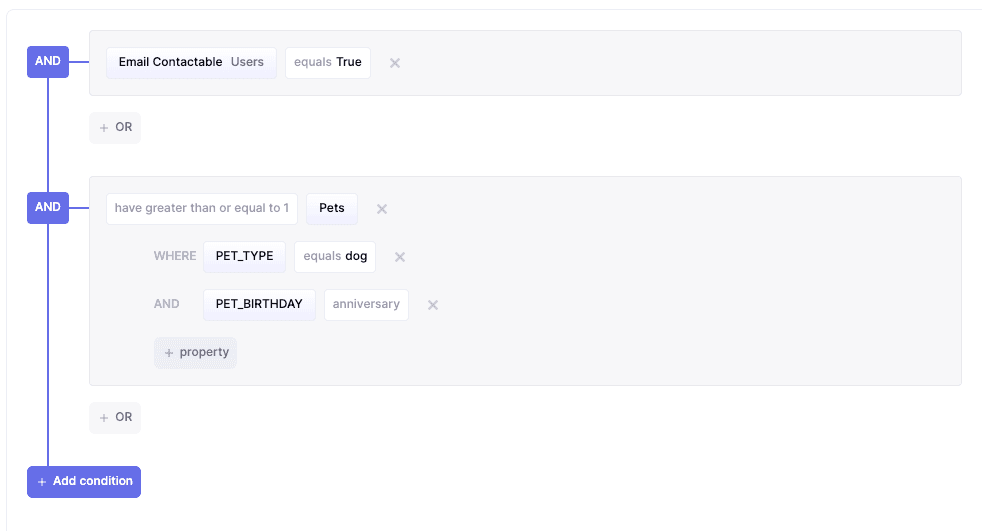Click the inner AND label before PET_BIRTHDAY
The width and height of the screenshot is (982, 531).
point(167,304)
